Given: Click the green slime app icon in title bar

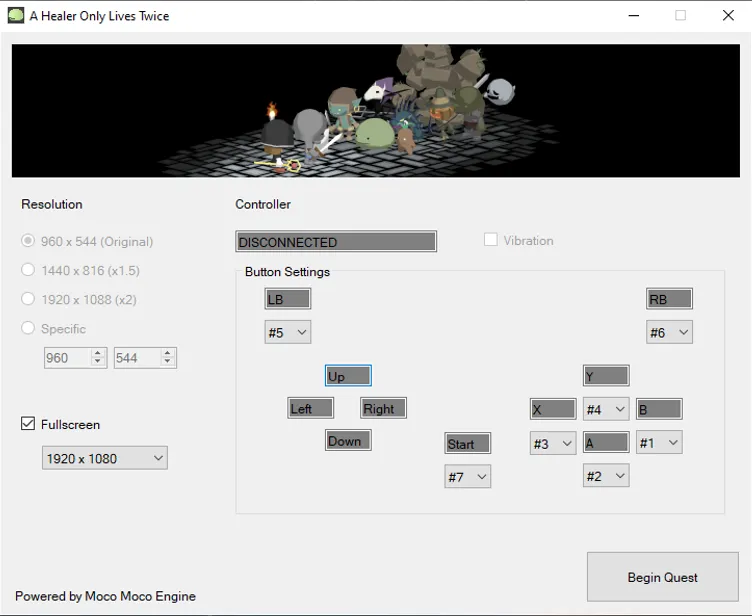Looking at the screenshot, I should [16, 15].
